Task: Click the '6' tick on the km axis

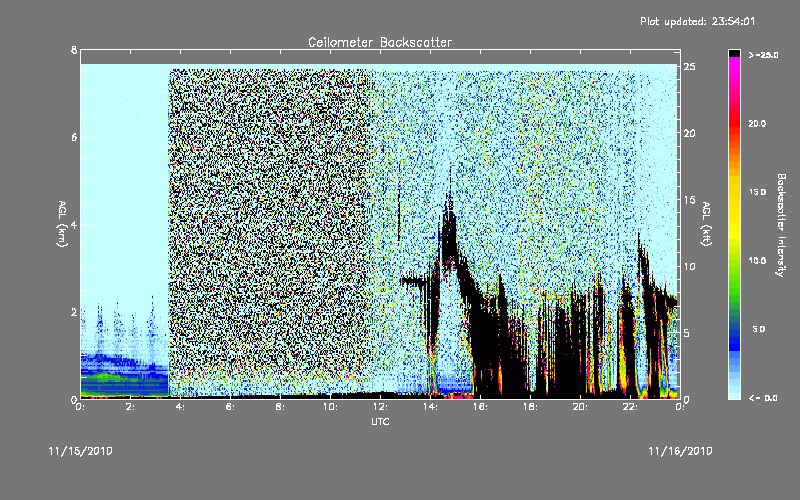Action: (x=74, y=137)
